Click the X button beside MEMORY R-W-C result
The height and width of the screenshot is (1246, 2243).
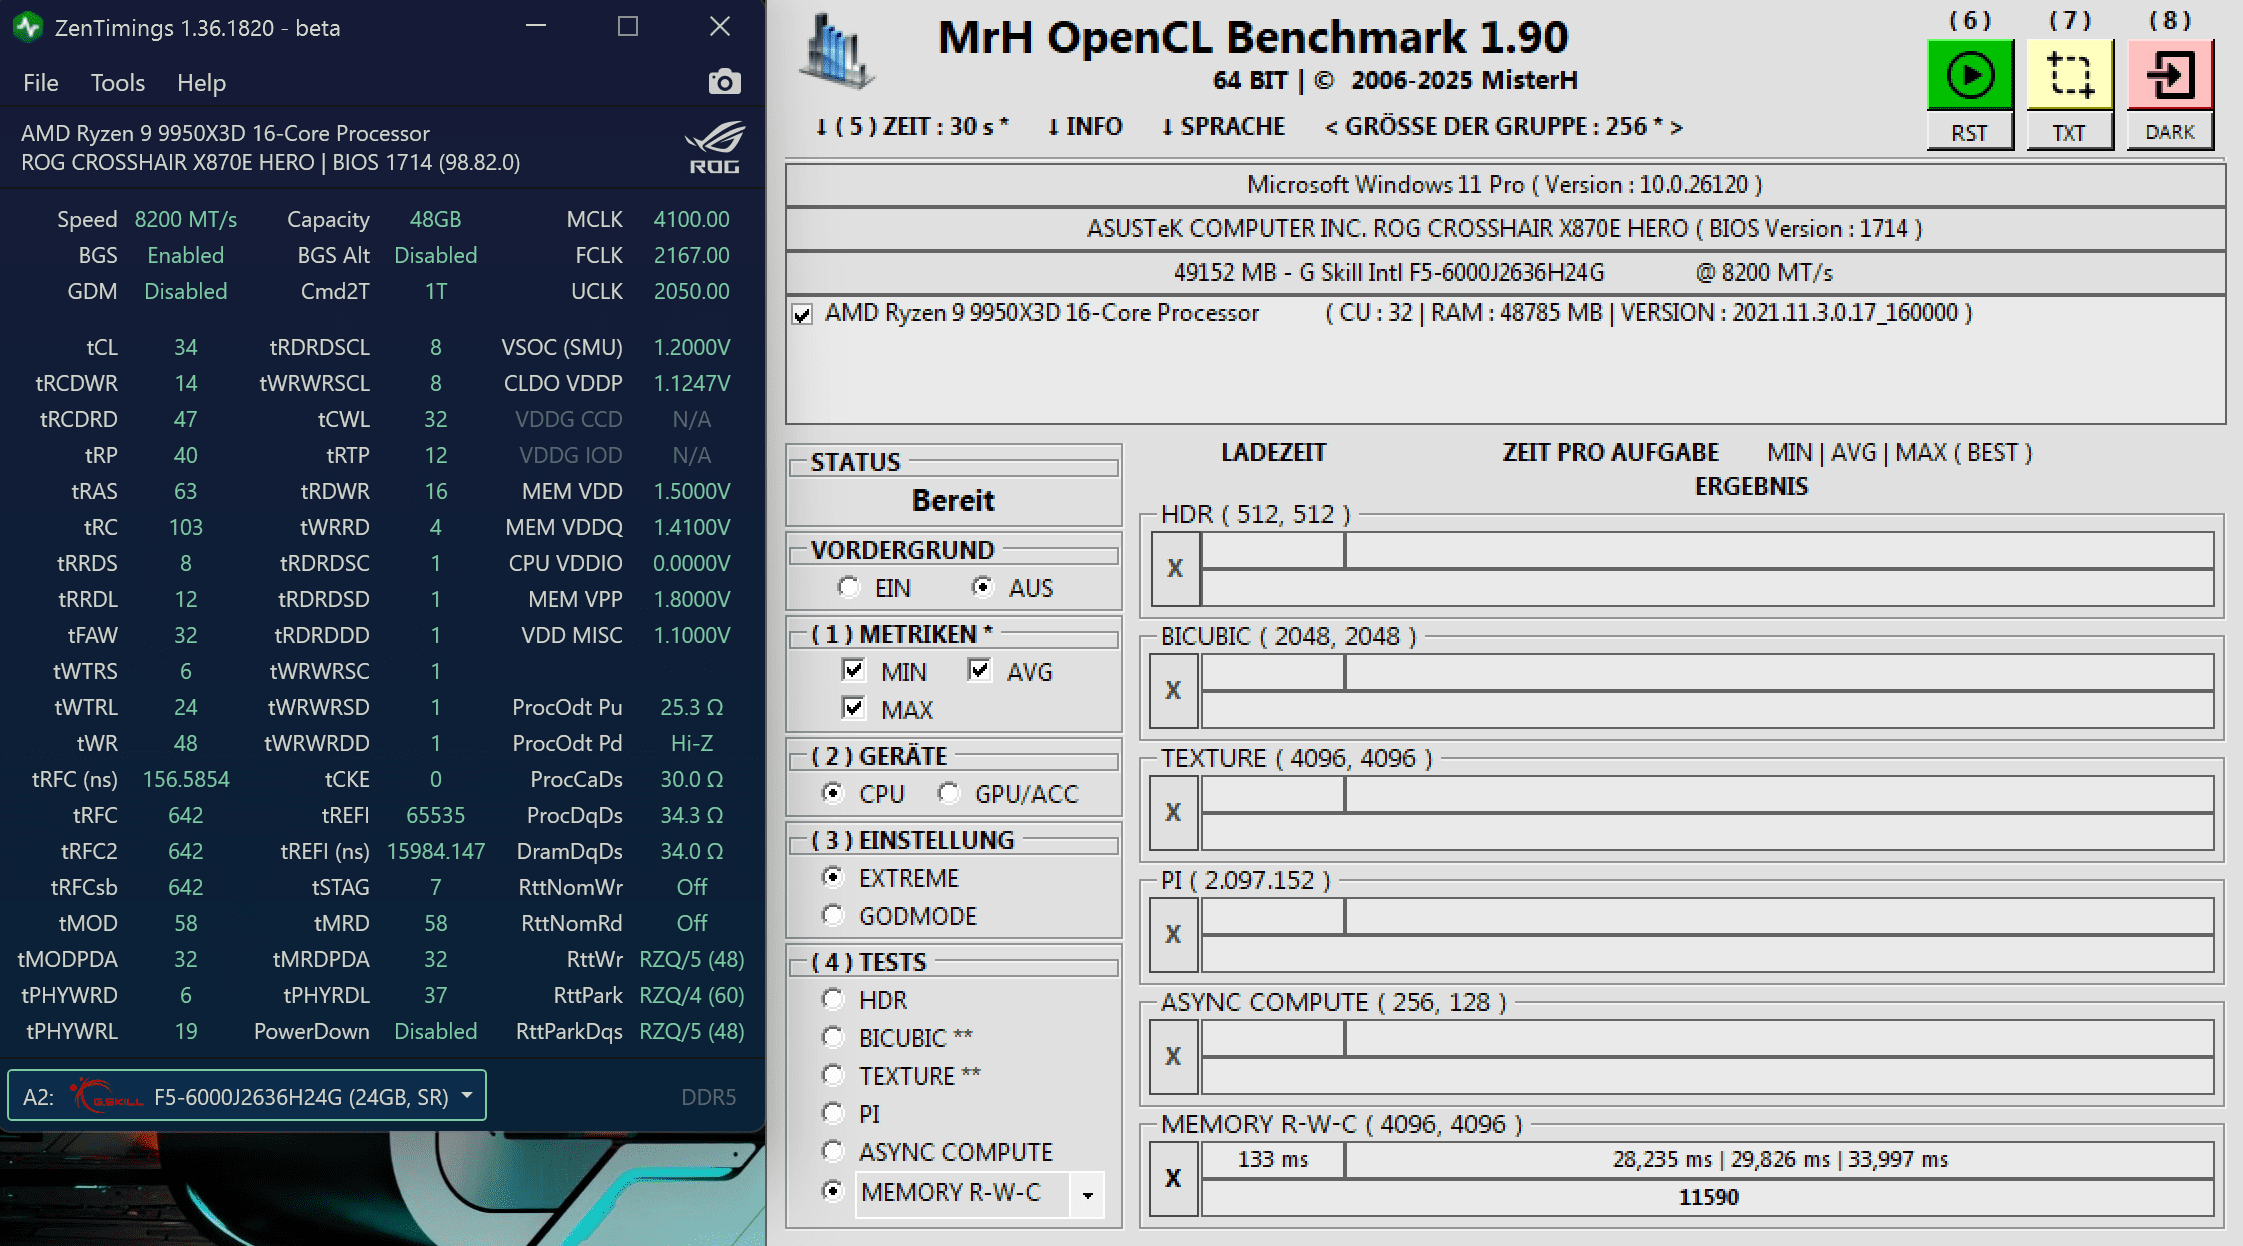[1173, 1178]
